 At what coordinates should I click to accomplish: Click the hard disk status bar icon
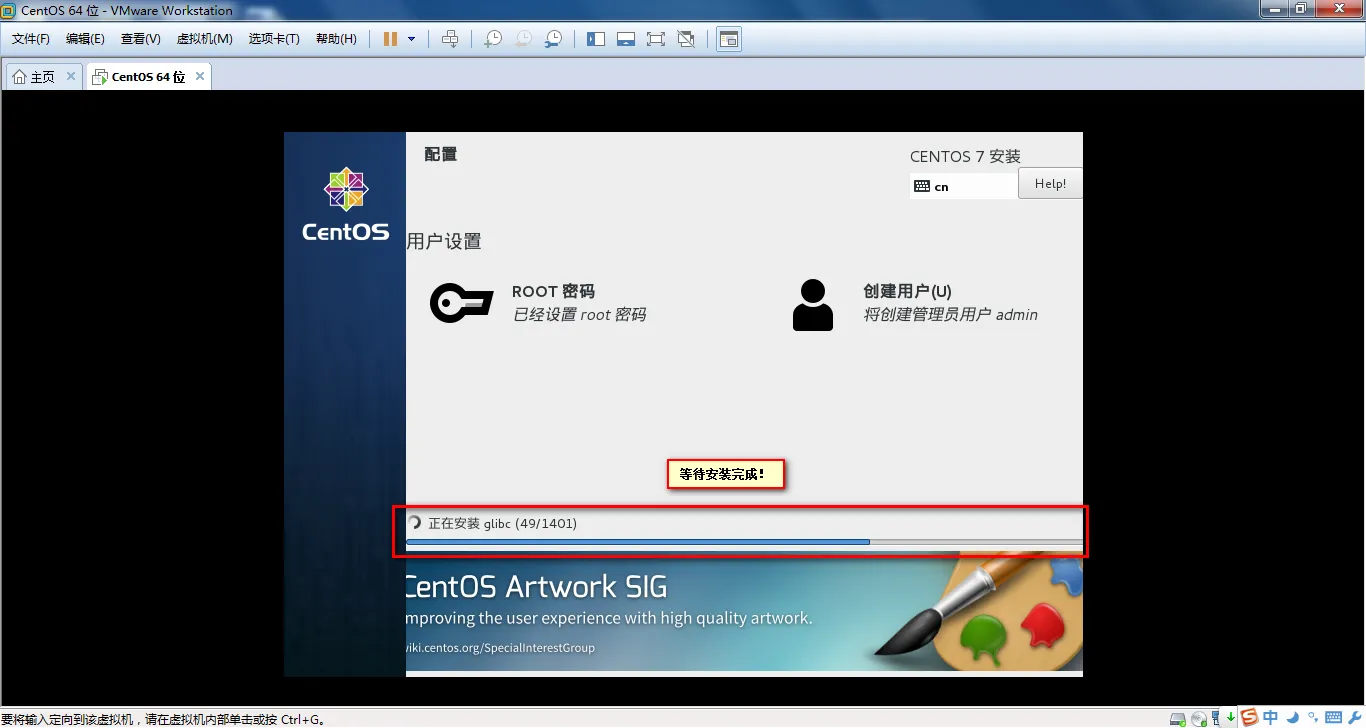(x=1177, y=718)
